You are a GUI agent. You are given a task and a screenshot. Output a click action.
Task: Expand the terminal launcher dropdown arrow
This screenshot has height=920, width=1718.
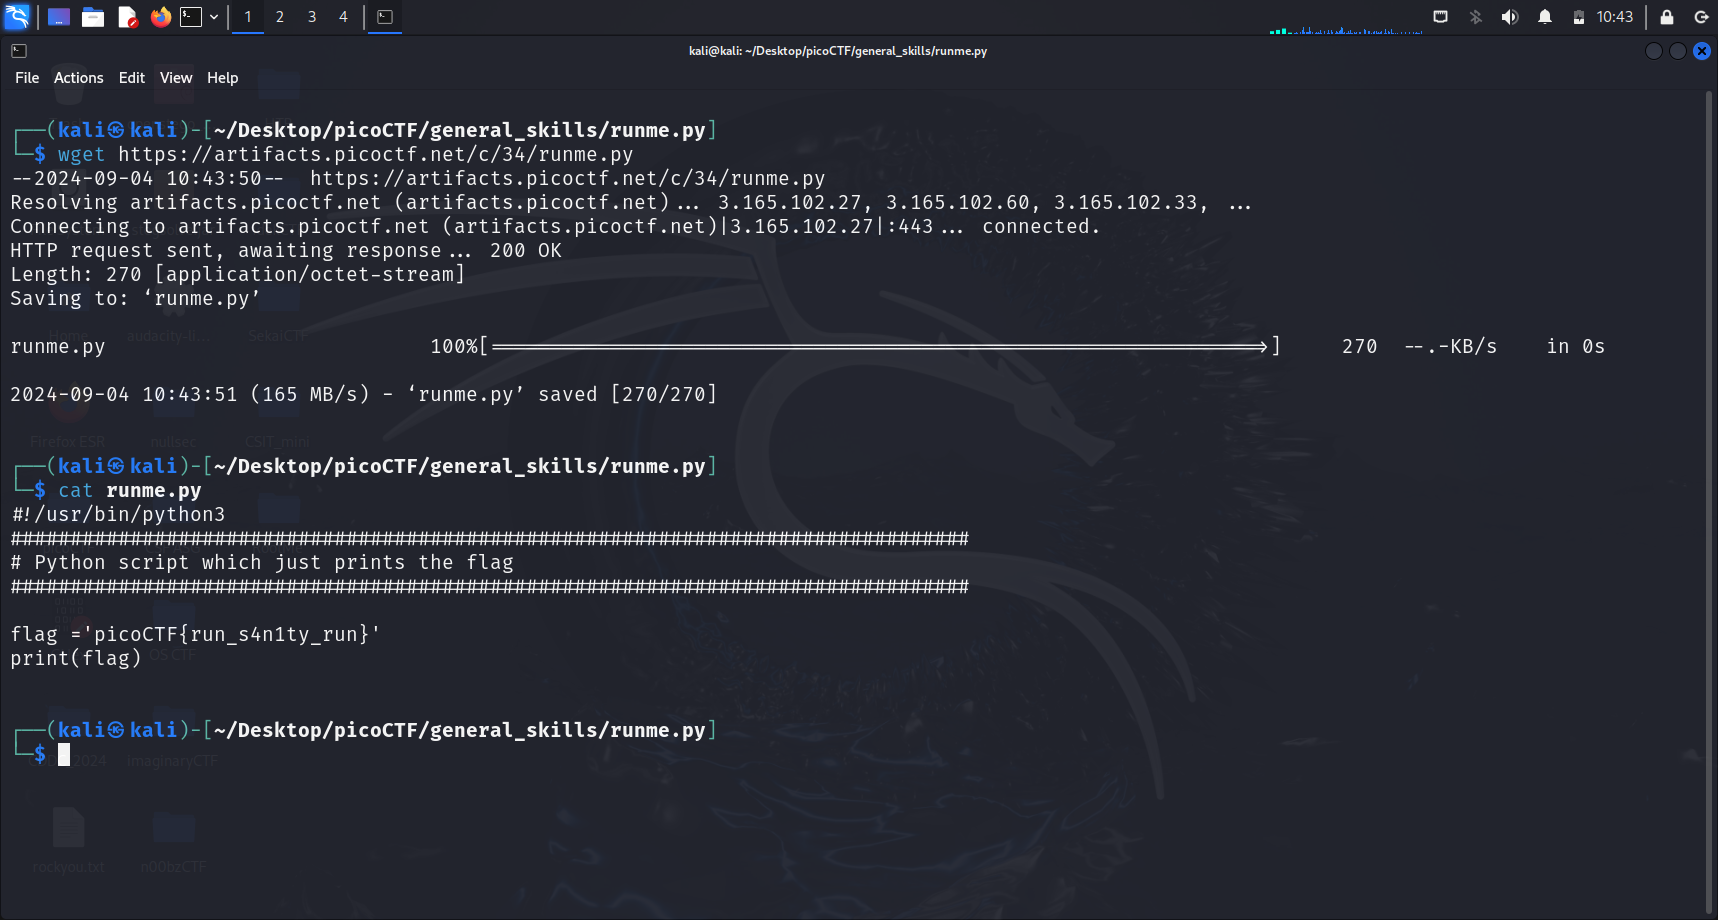(214, 17)
